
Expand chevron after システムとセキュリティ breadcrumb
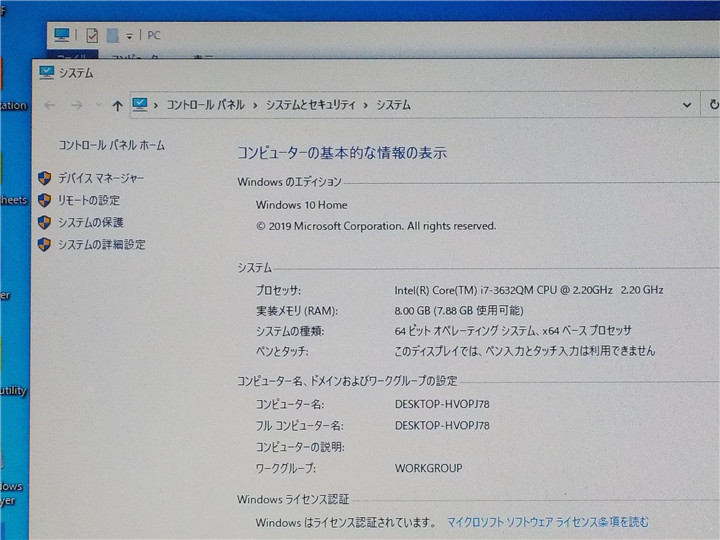366,106
